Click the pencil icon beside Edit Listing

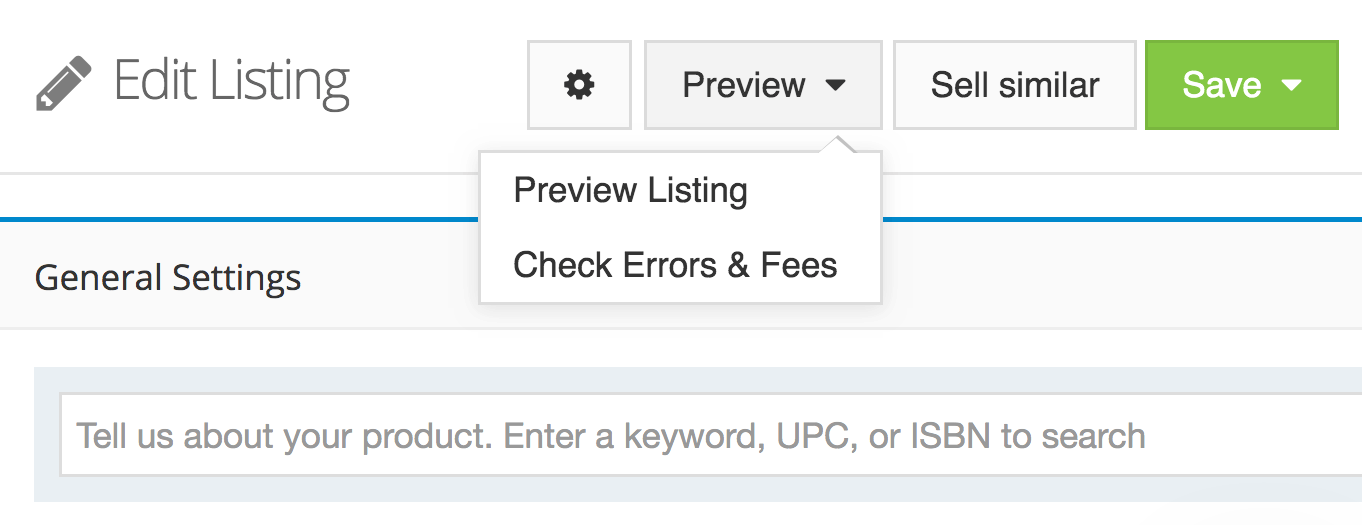(x=63, y=83)
